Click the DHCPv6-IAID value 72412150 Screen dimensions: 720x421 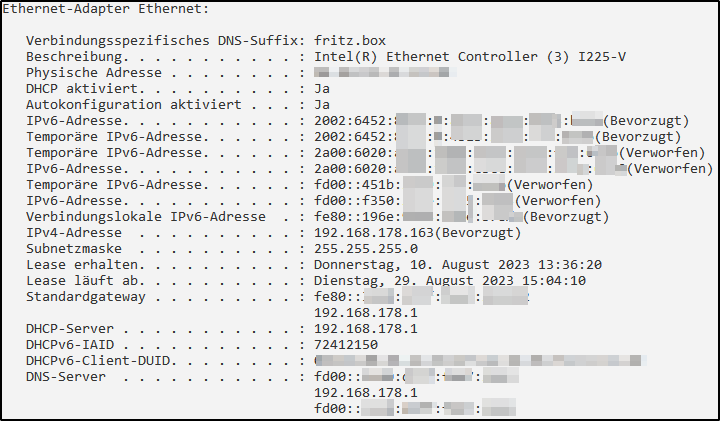(x=346, y=345)
